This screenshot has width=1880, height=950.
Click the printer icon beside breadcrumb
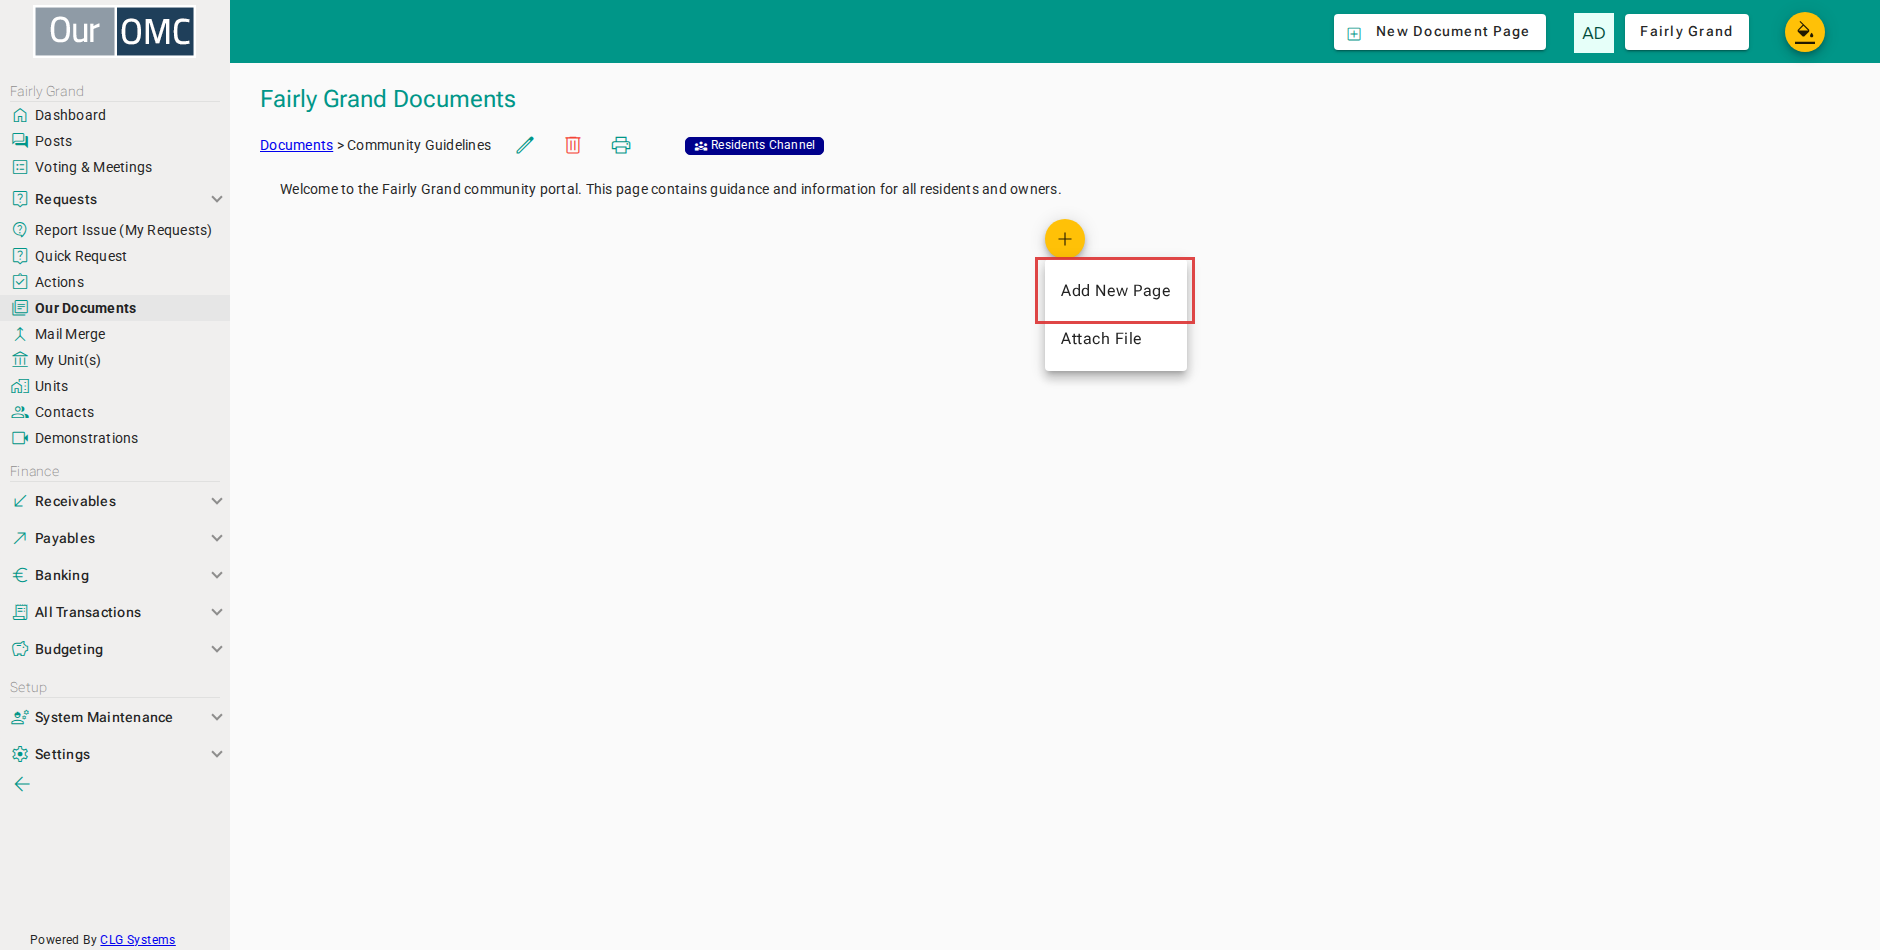click(621, 145)
